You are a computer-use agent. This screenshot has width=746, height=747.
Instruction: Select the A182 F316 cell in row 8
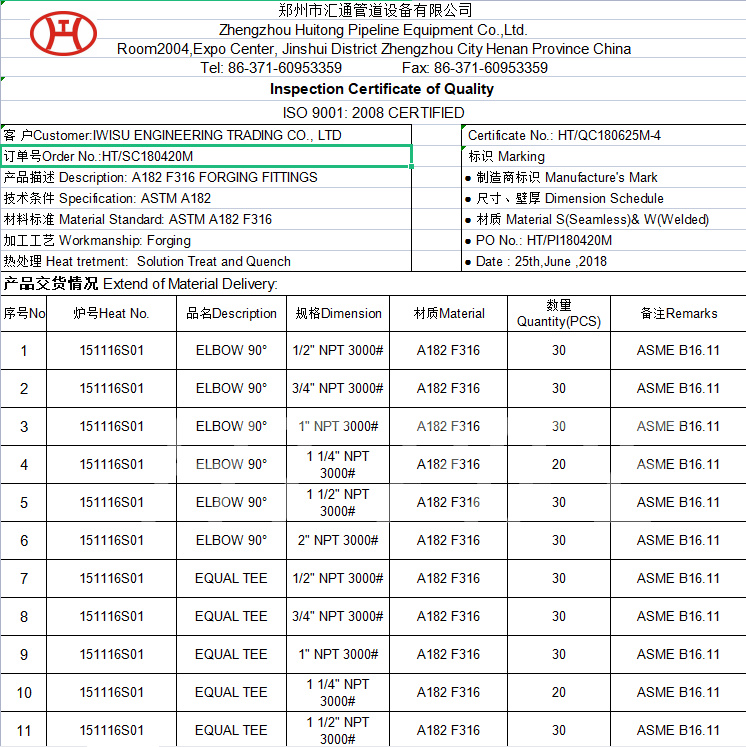pyautogui.click(x=449, y=616)
